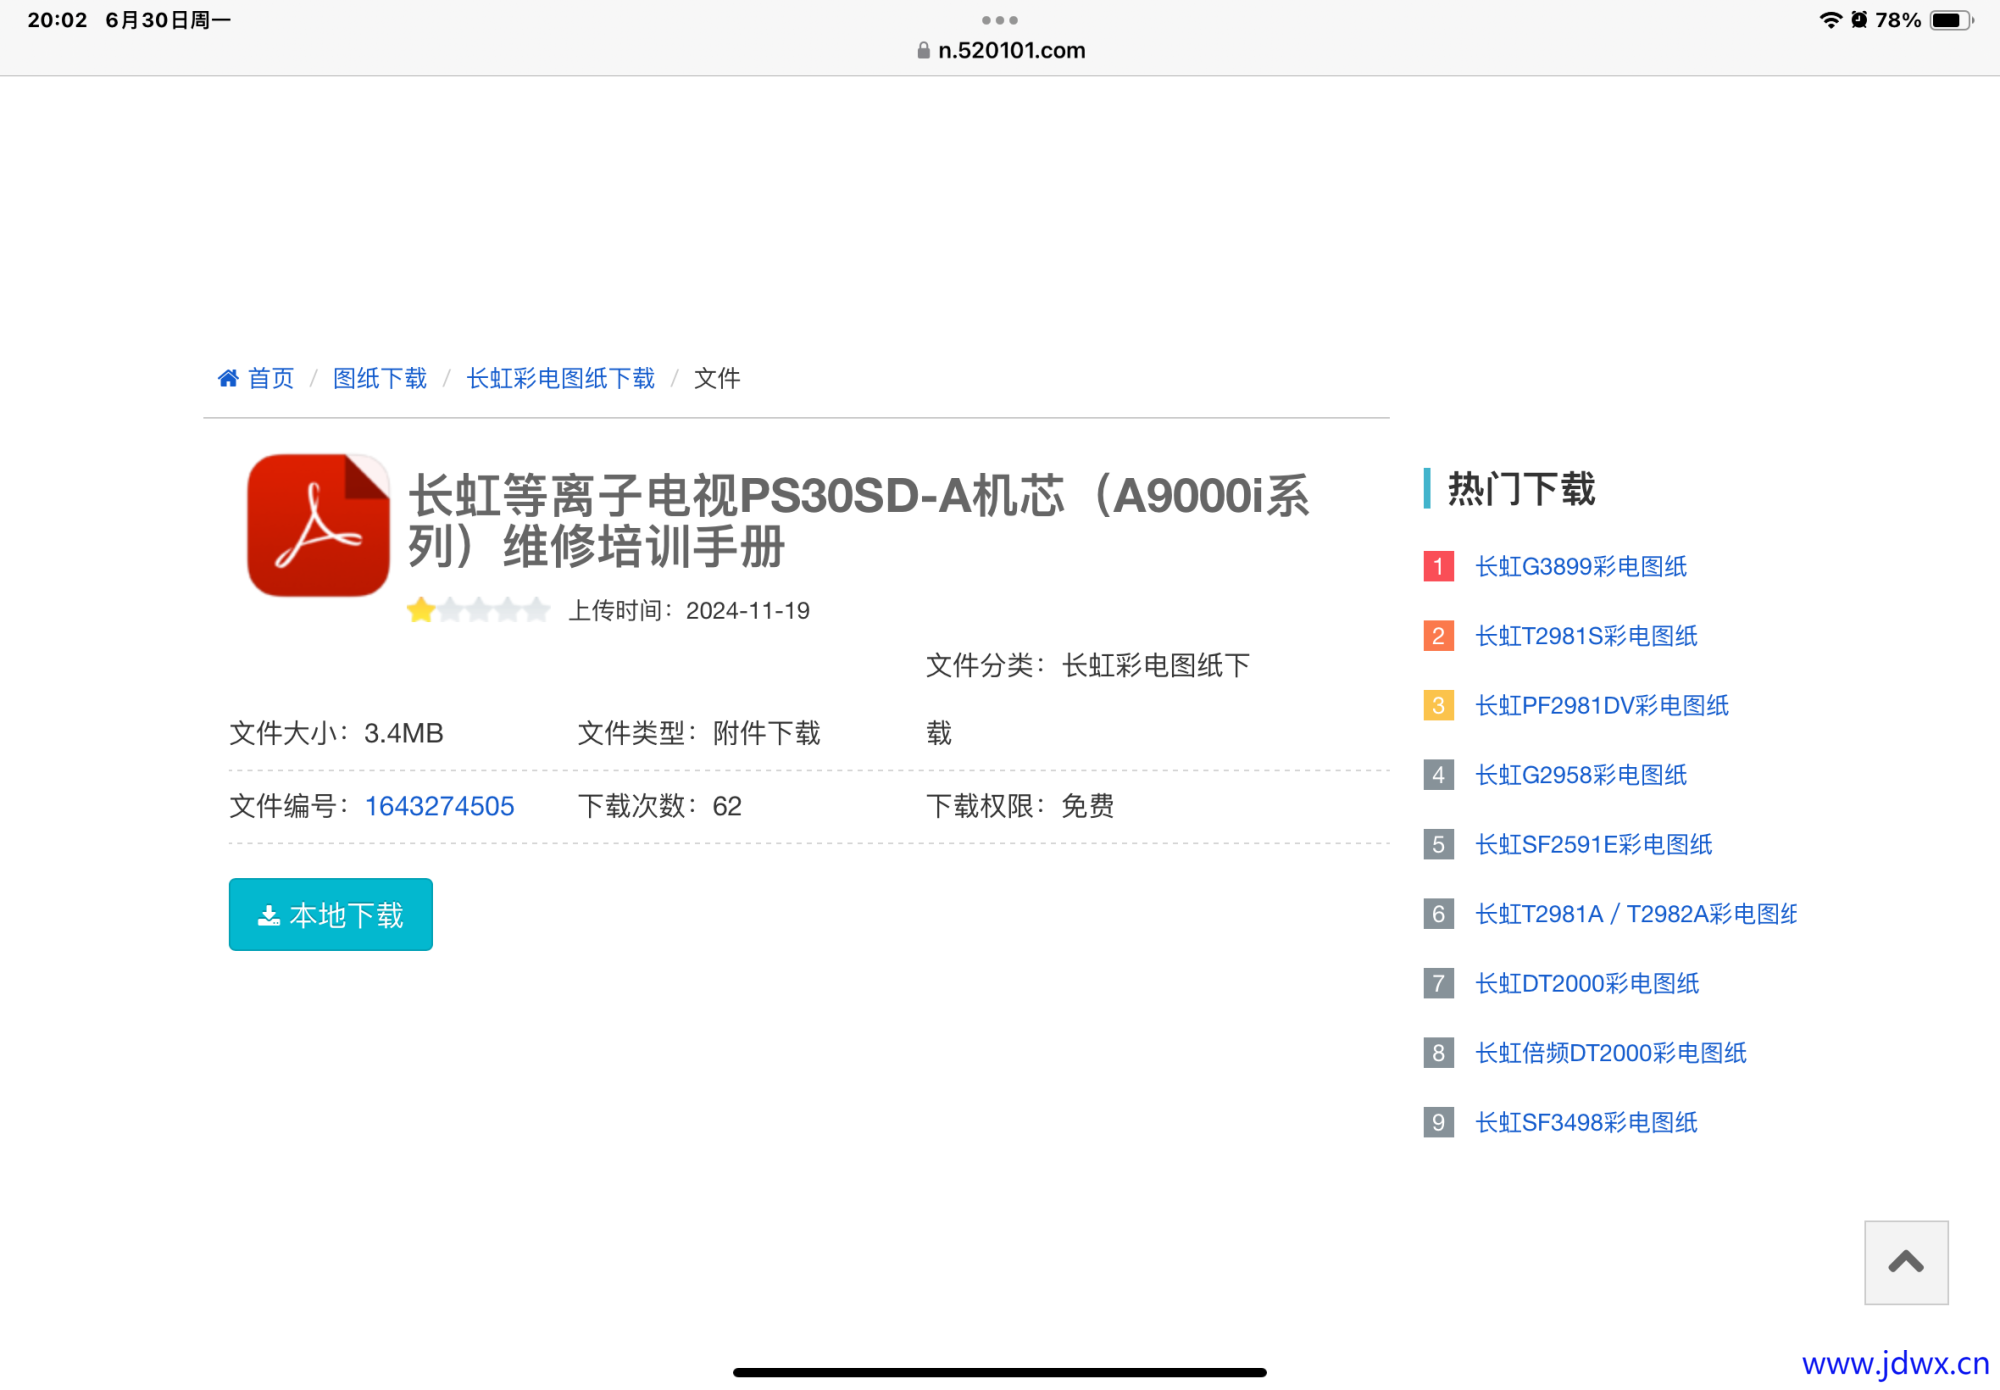2000x1390 pixels.
Task: Click rank badge number 7
Action: [x=1438, y=983]
